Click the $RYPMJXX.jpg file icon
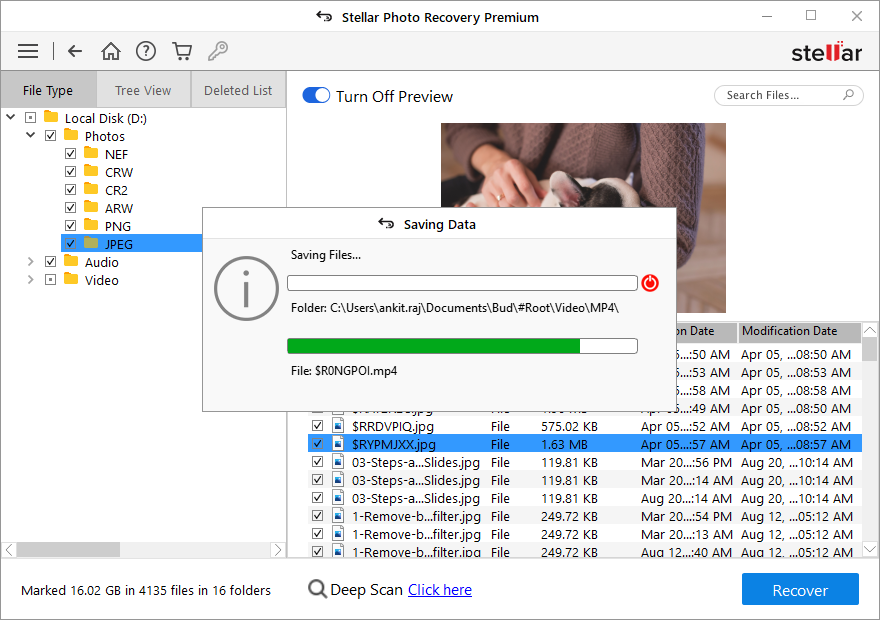The height and width of the screenshot is (620, 880). click(x=338, y=444)
